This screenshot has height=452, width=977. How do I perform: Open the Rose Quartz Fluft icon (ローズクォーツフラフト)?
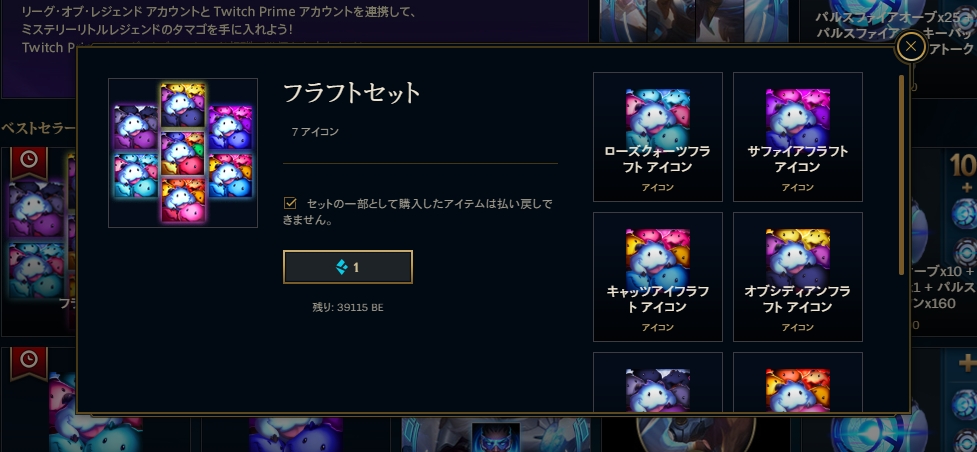(x=657, y=137)
